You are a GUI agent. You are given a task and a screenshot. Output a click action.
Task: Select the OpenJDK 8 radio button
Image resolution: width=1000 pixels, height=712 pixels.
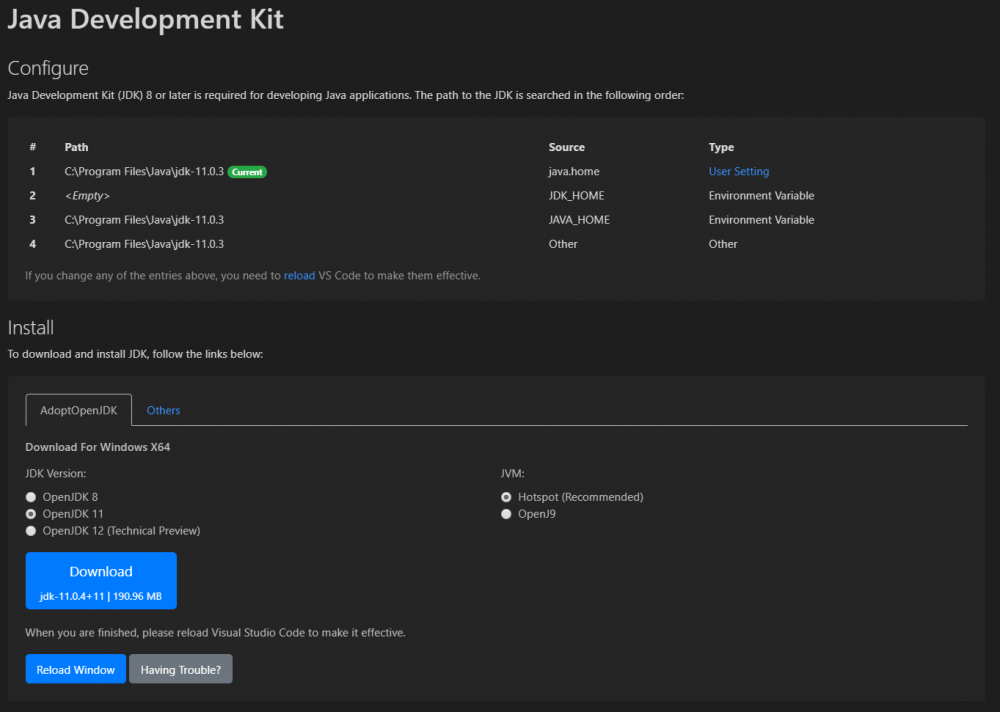click(x=31, y=497)
